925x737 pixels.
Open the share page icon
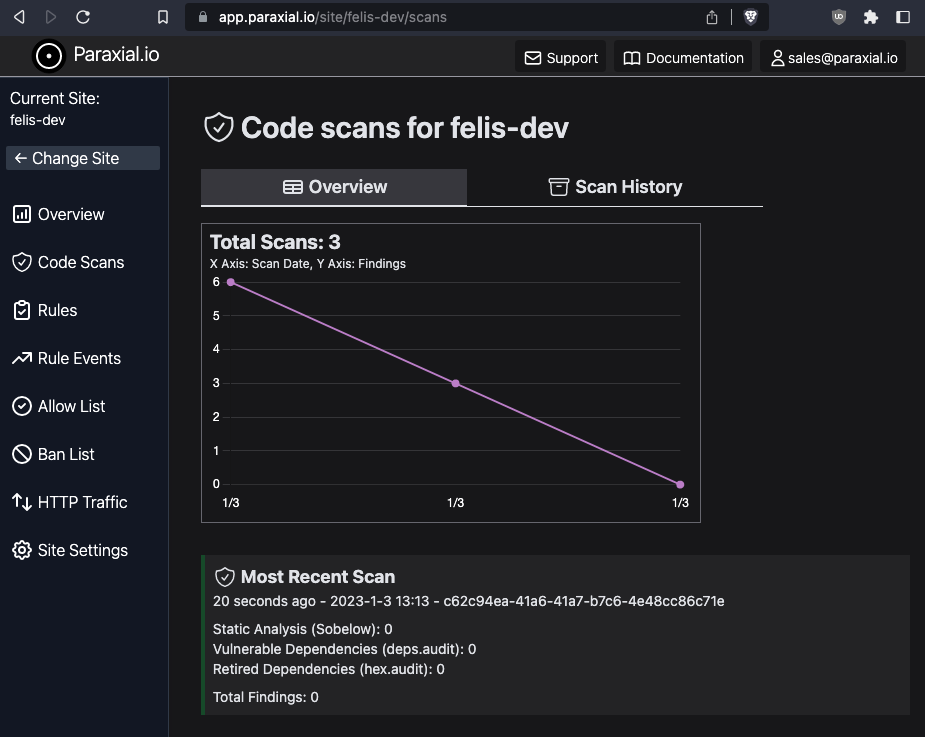(712, 17)
